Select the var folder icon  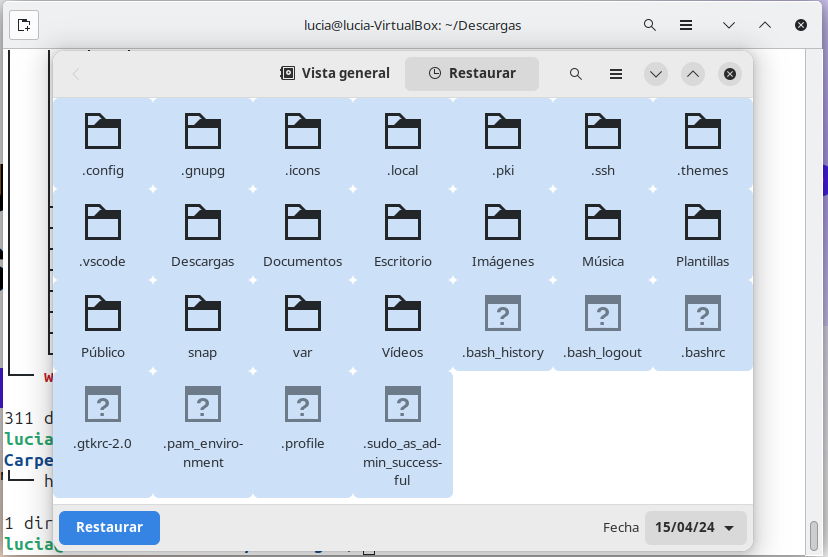click(303, 313)
